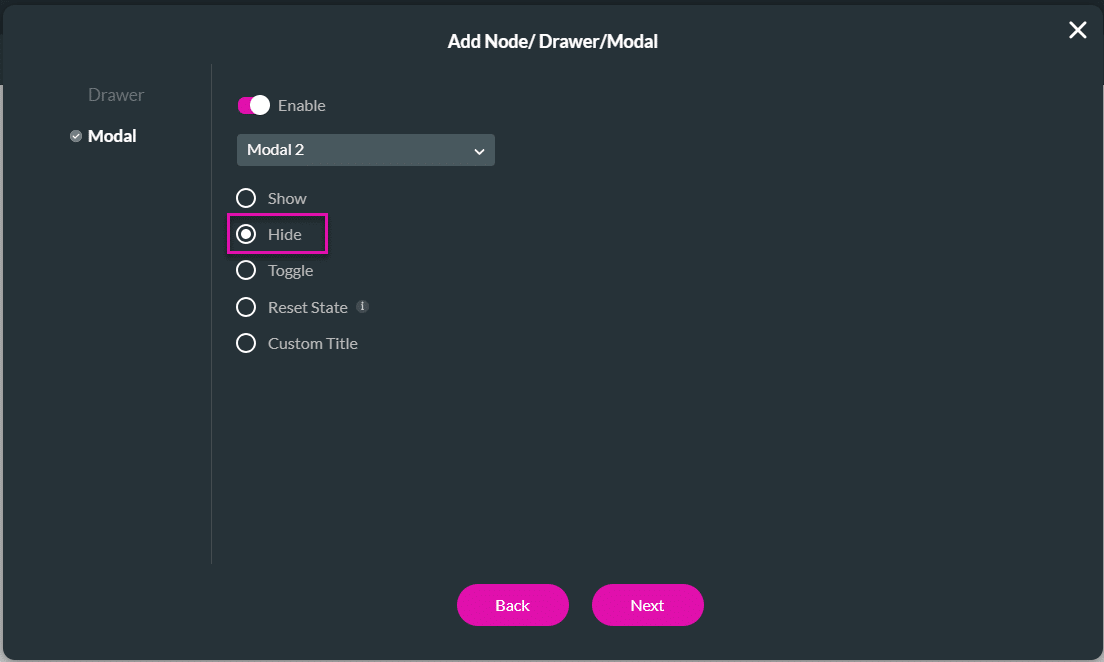Choose the Toggle option
Screen dimensions: 1104x662
[246, 270]
